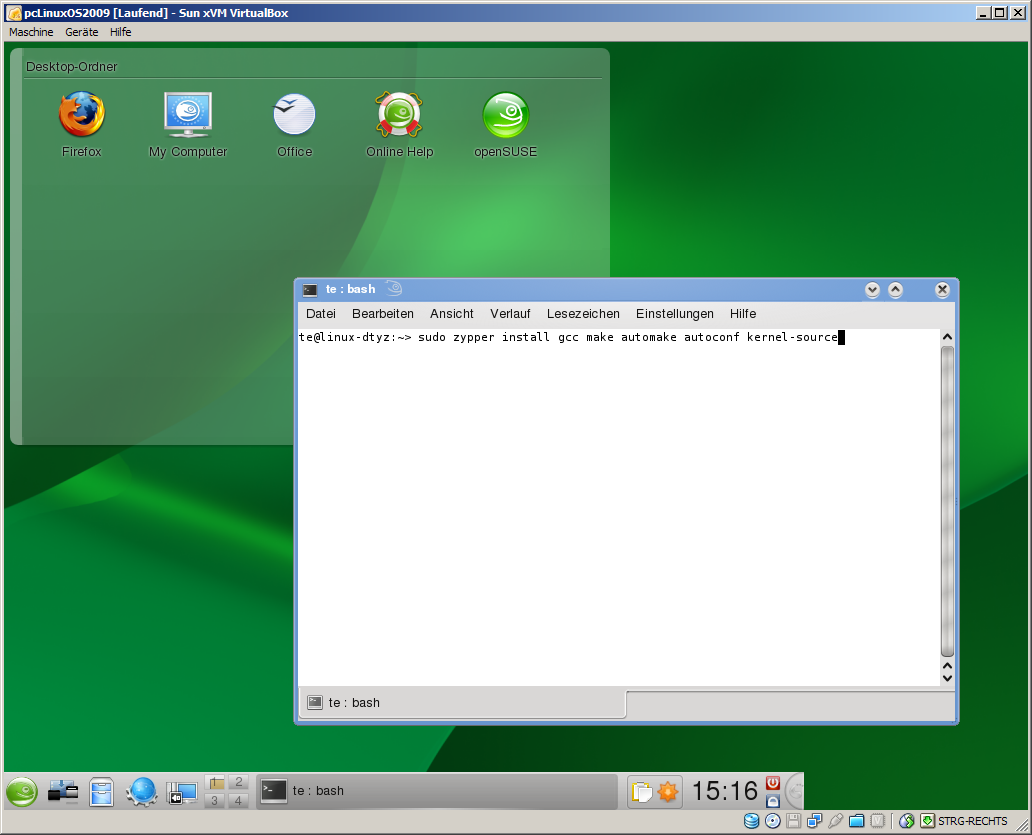This screenshot has height=835, width=1032.
Task: Open the file manager cabinet icon in the panel
Action: (102, 792)
